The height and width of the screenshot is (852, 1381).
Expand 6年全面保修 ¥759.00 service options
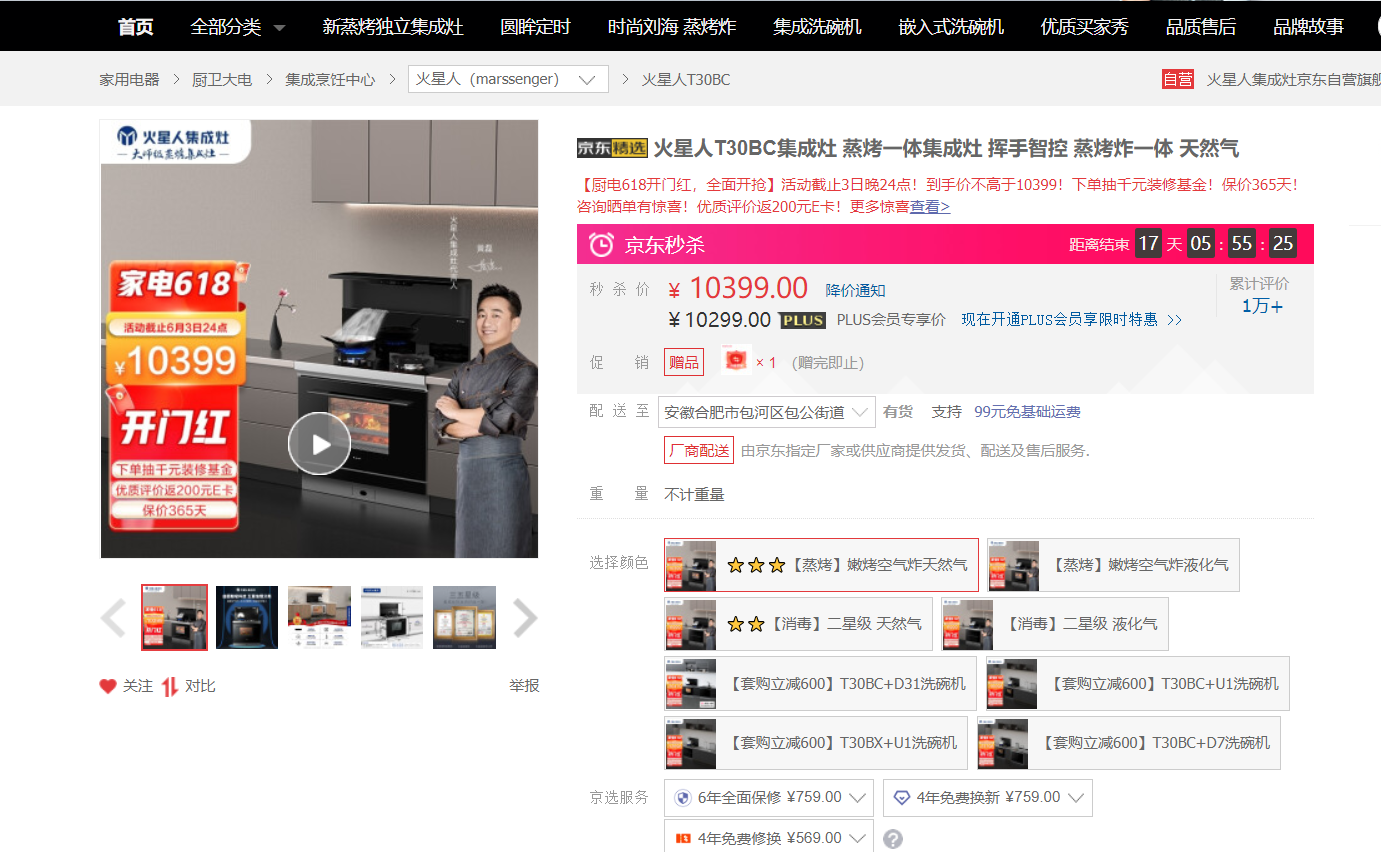pos(769,798)
